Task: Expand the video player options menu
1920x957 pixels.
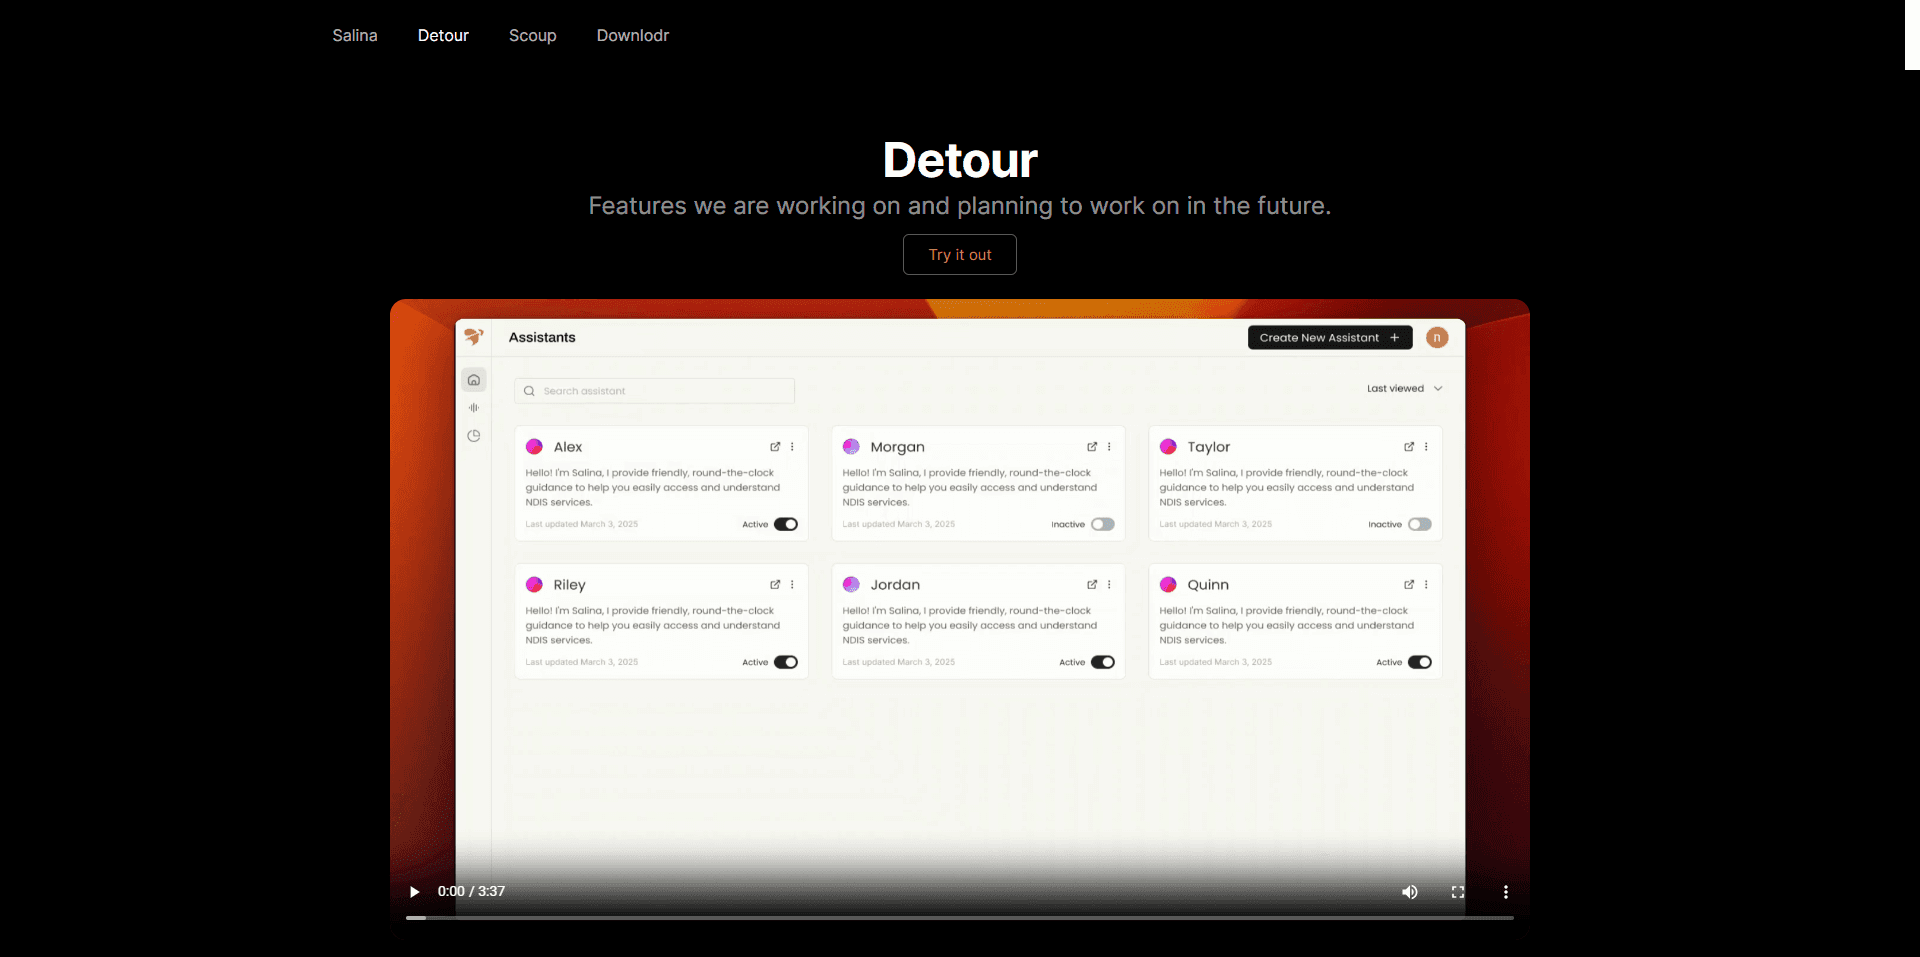Action: coord(1506,892)
